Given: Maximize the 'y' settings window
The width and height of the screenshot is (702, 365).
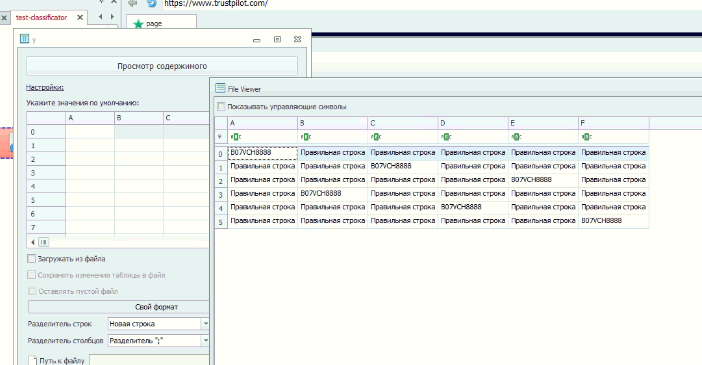Looking at the screenshot, I should coord(277,39).
